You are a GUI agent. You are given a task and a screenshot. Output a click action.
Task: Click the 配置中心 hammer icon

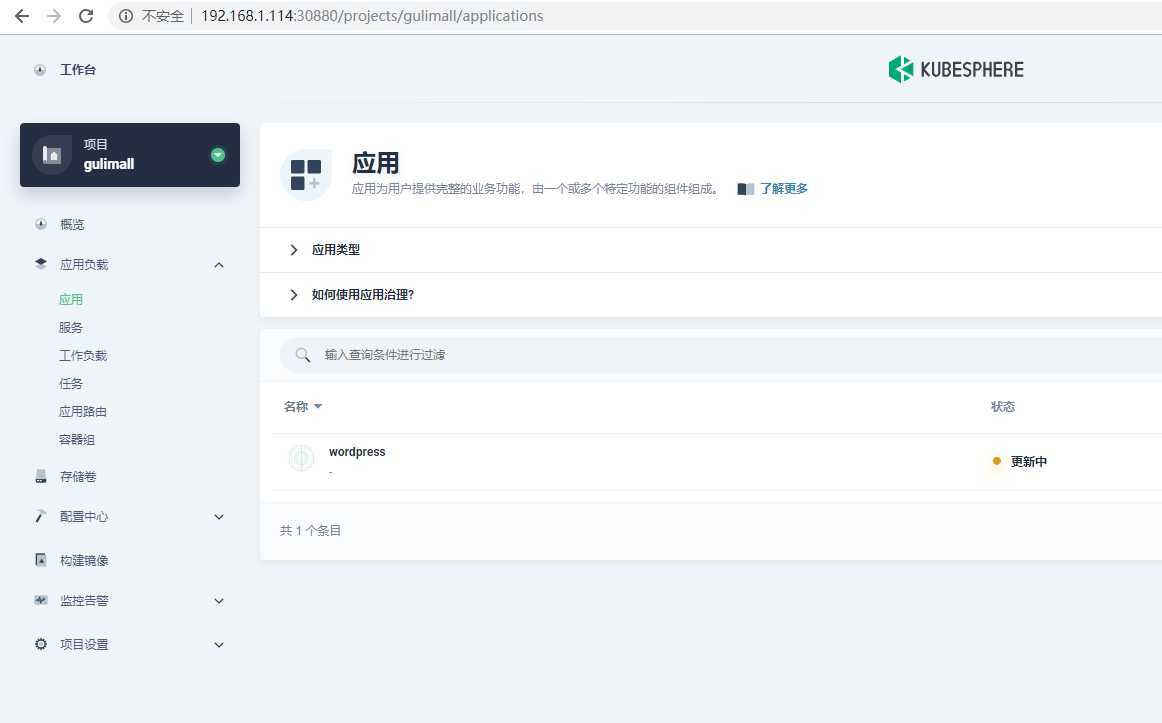click(x=41, y=516)
